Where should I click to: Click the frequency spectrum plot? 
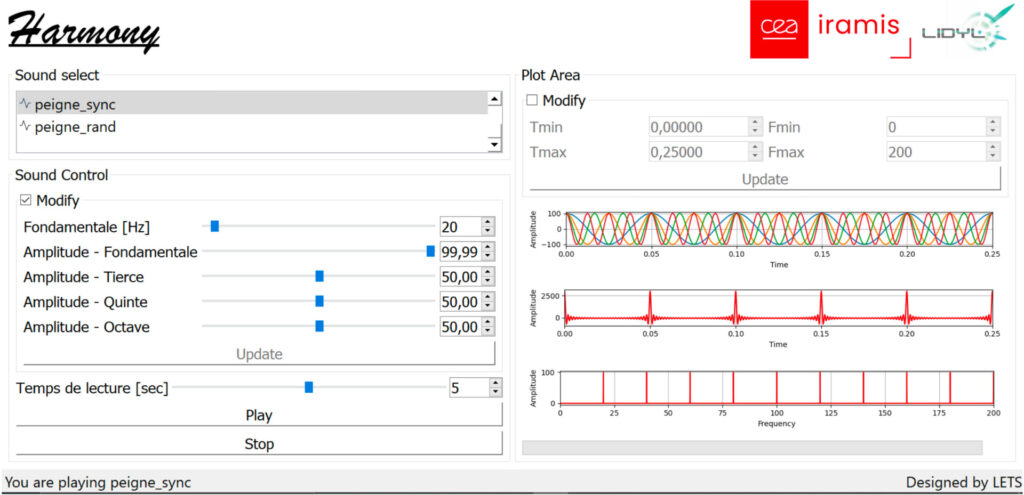point(776,387)
